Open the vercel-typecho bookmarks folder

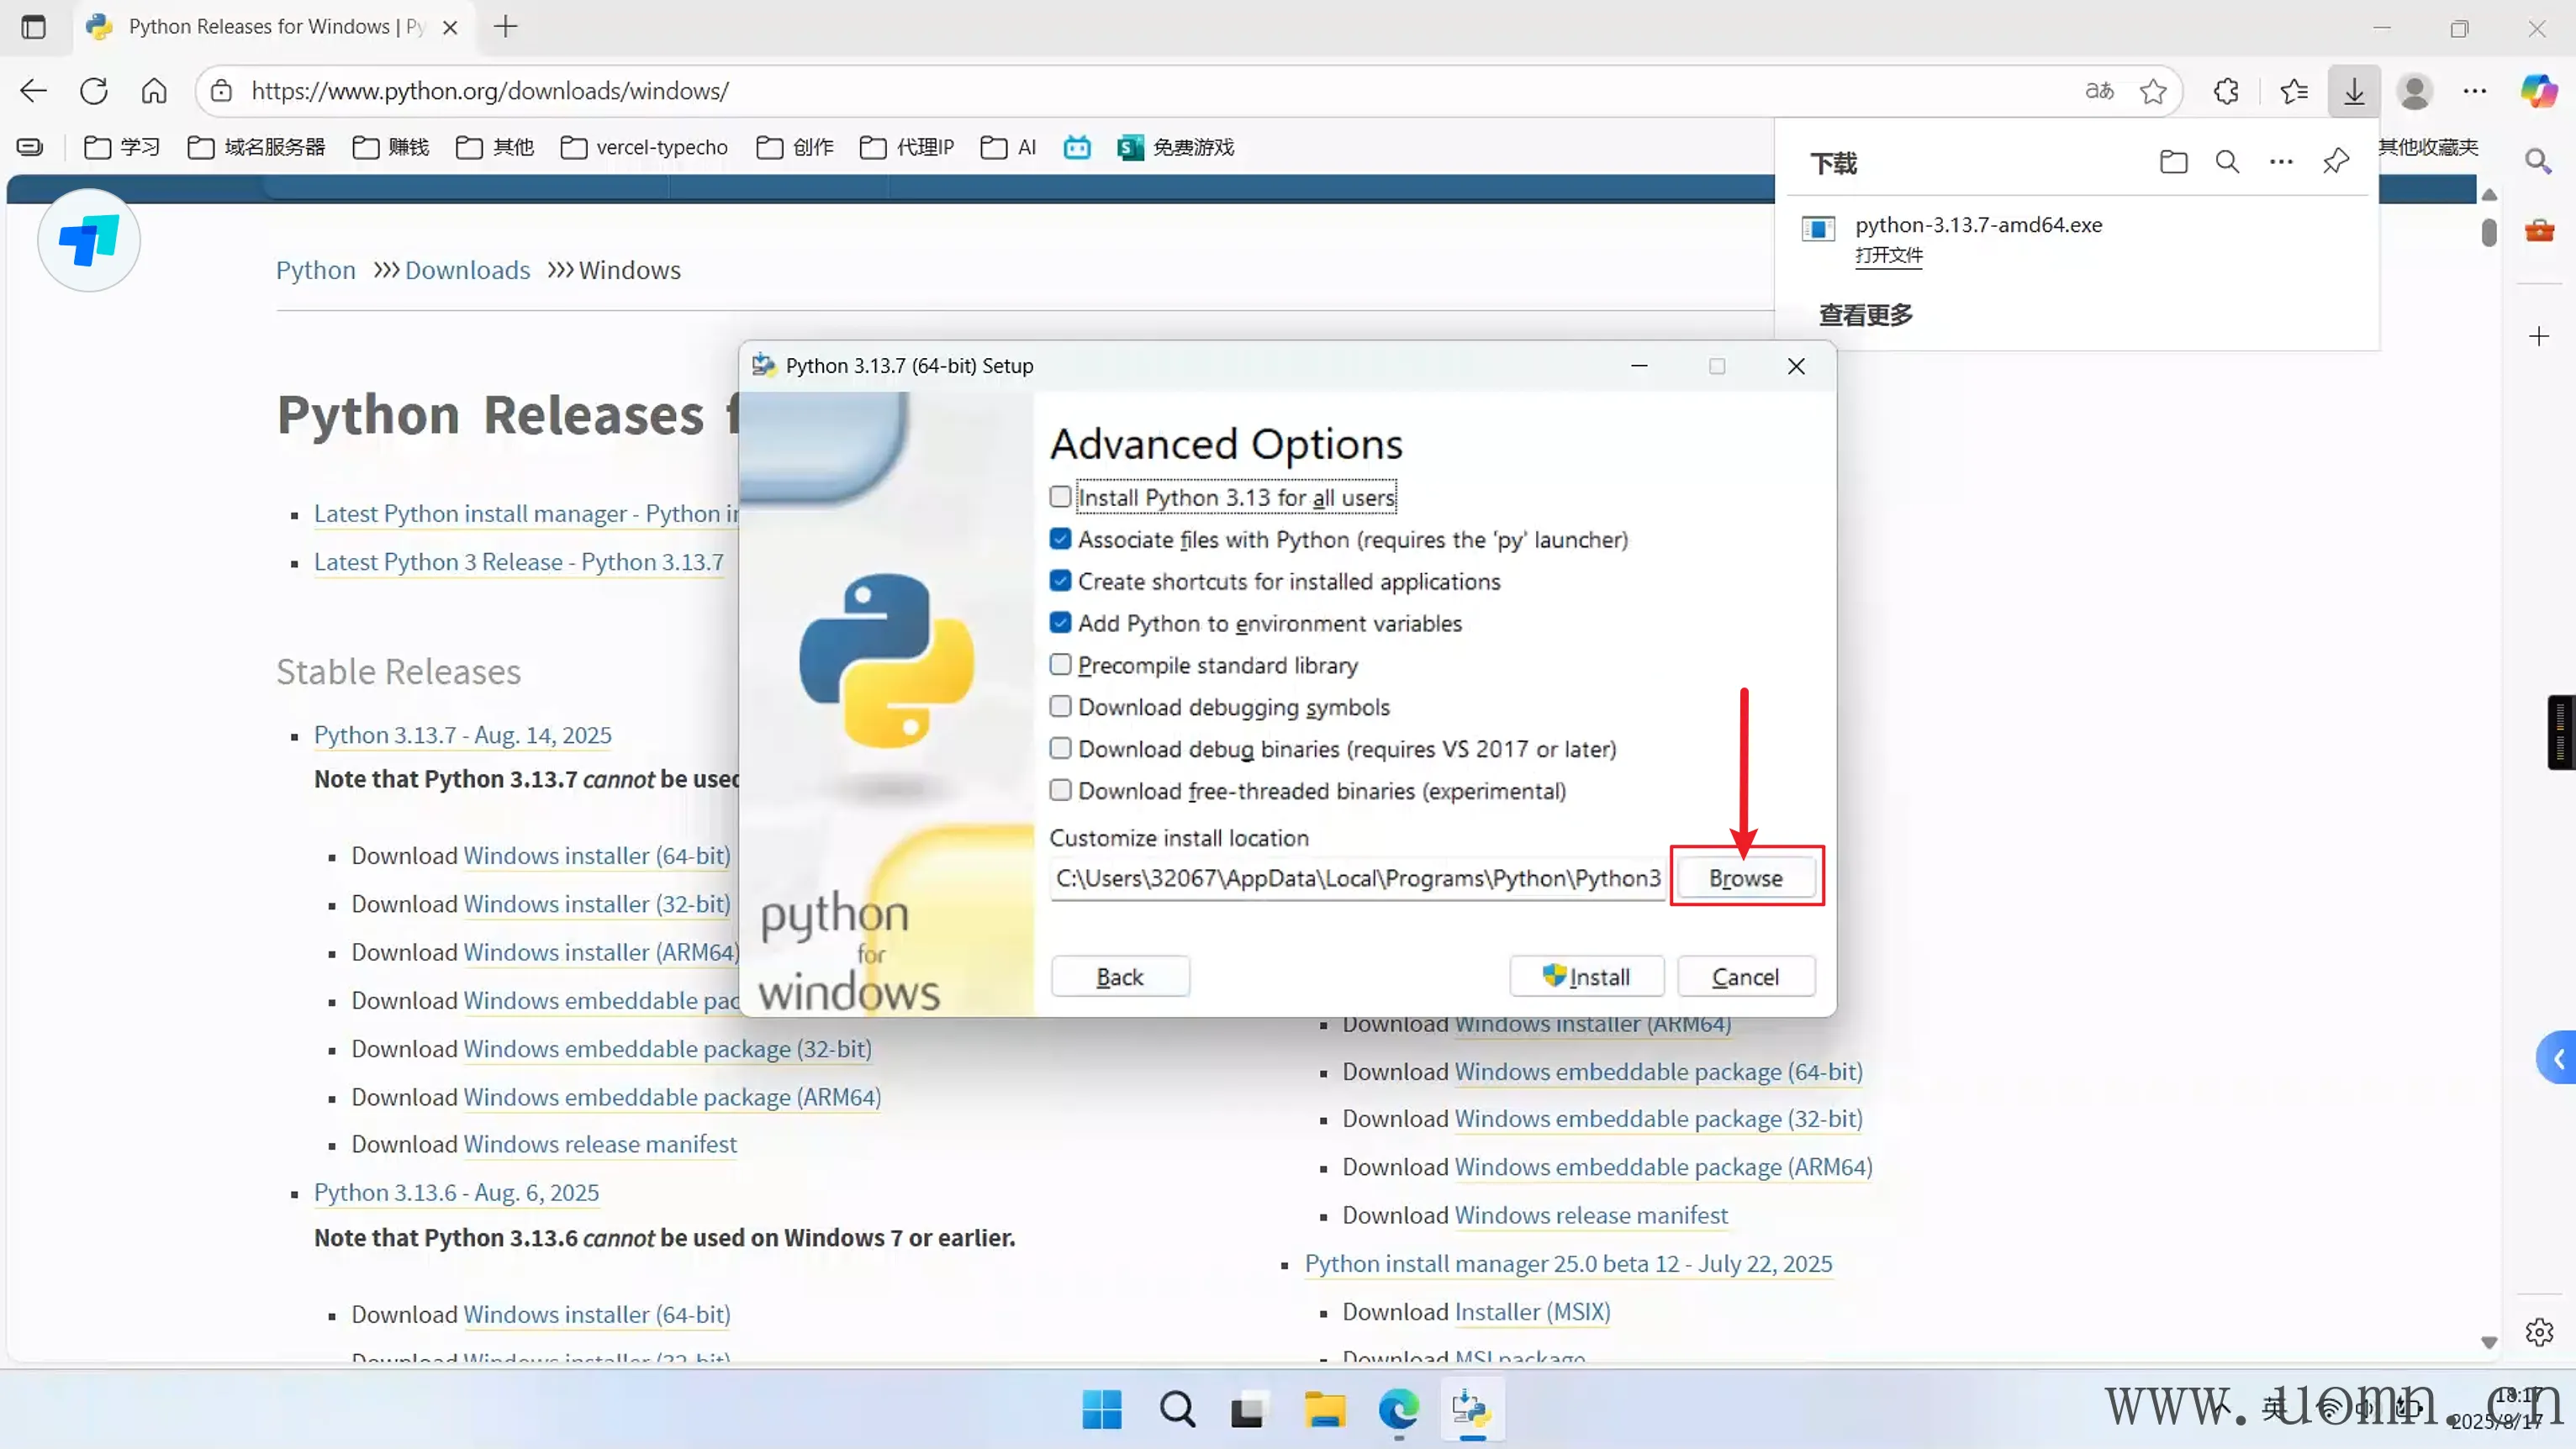tap(645, 147)
